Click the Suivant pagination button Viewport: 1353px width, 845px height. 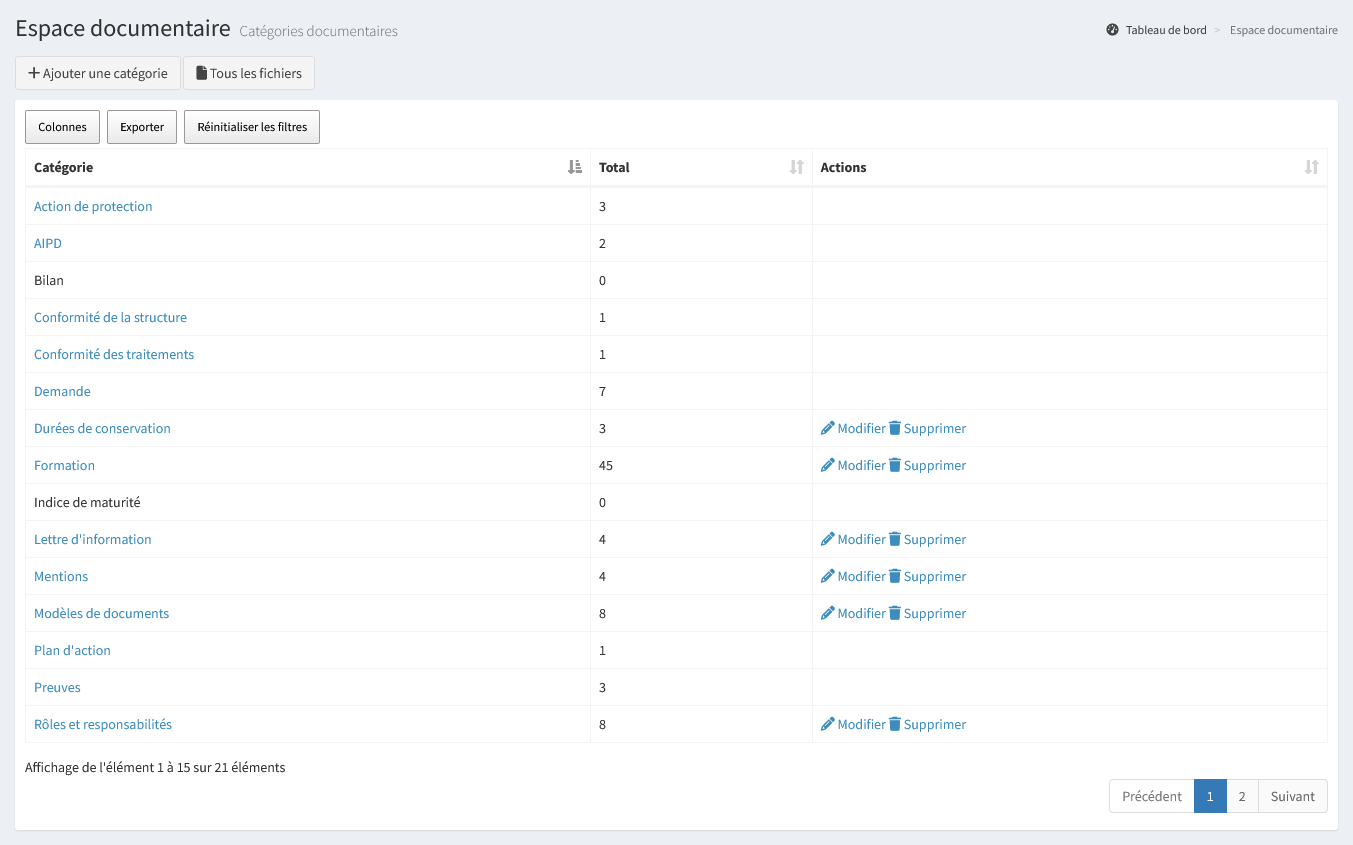pyautogui.click(x=1292, y=796)
